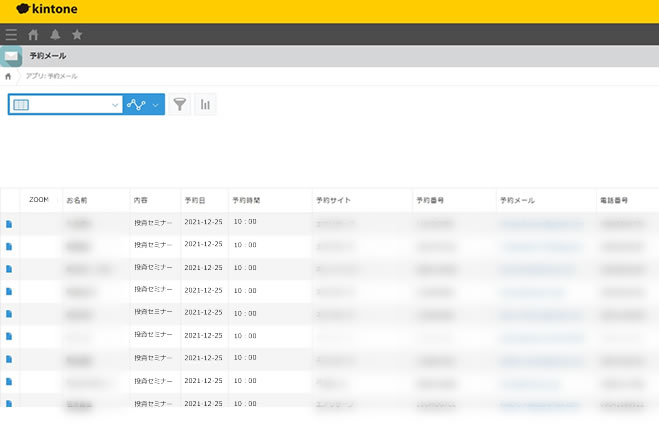Click the お名前 column header

[77, 201]
